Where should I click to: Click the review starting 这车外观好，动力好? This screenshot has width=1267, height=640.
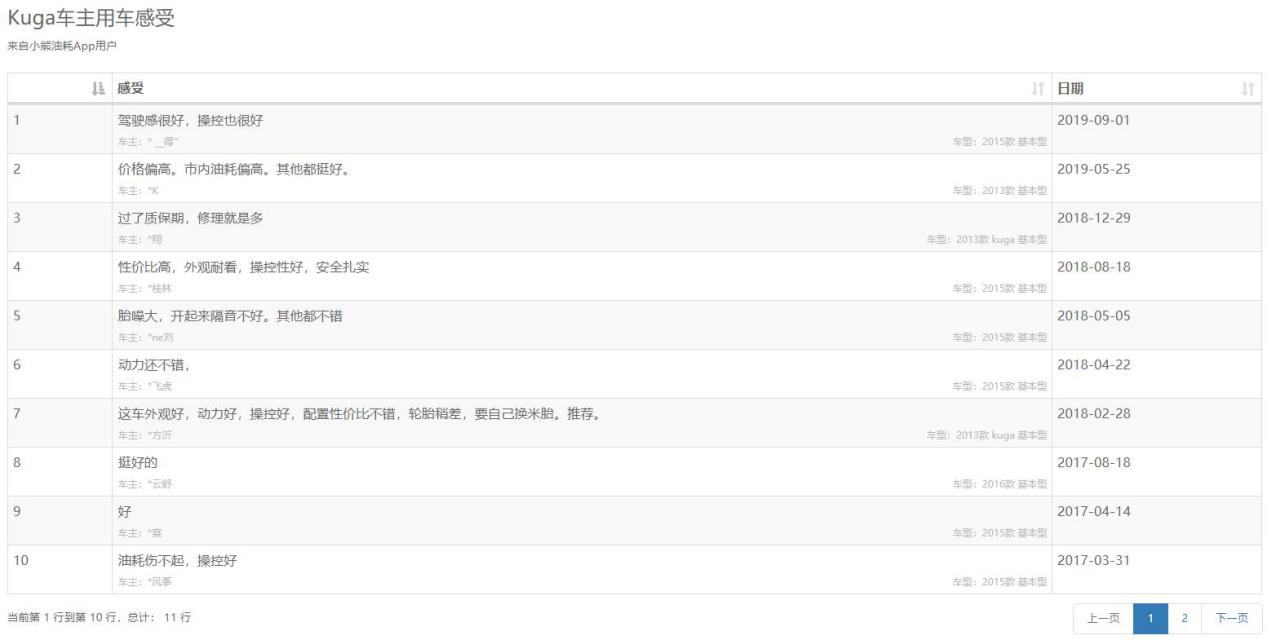click(359, 414)
